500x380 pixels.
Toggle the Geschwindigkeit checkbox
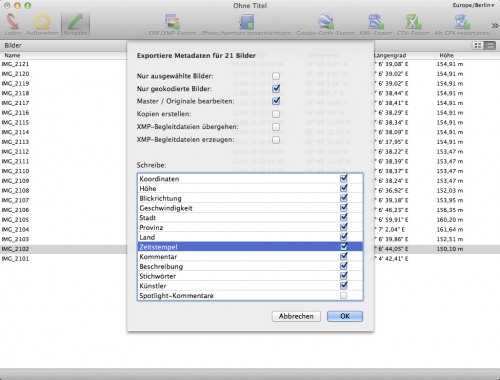(344, 208)
